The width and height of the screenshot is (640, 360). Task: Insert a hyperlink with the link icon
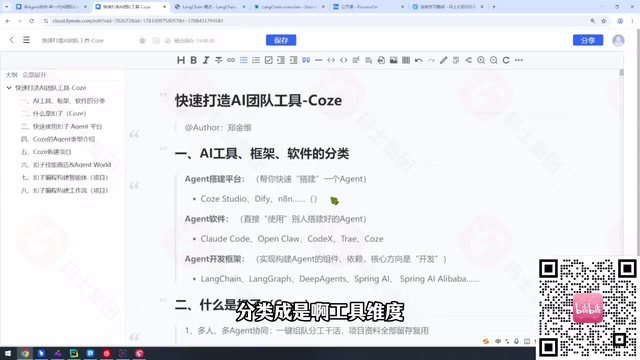click(231, 60)
